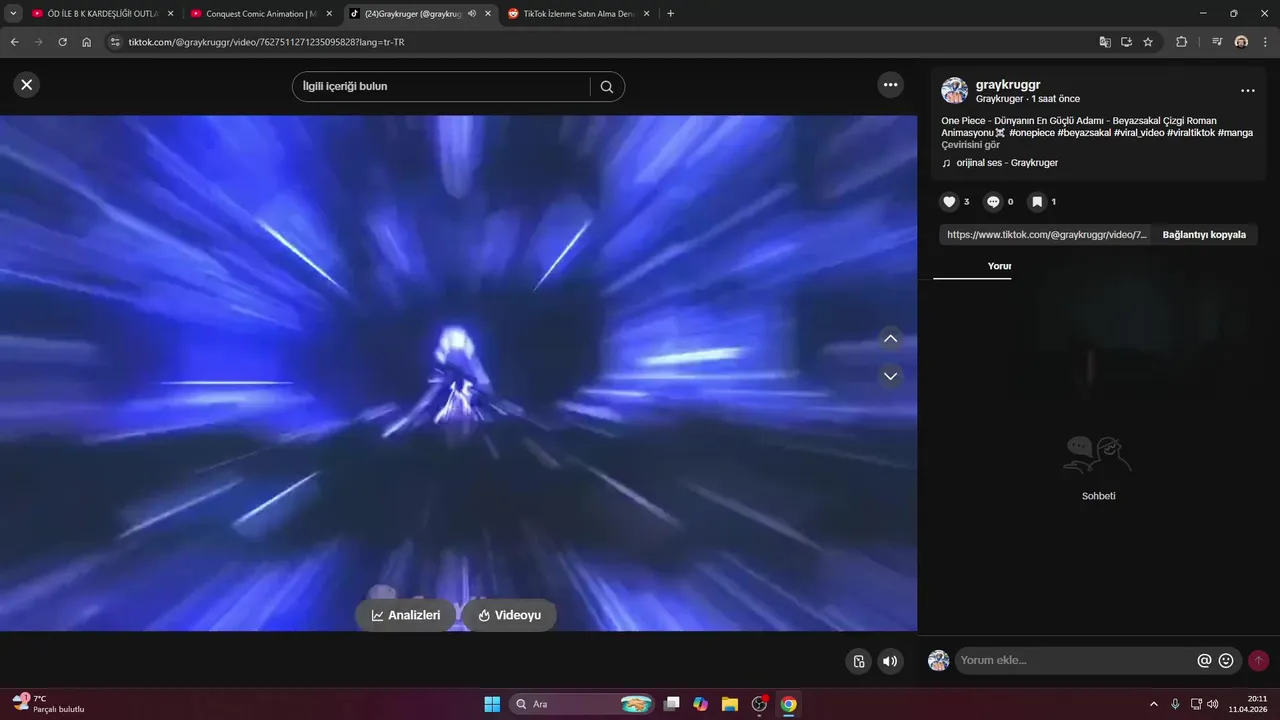The image size is (1280, 720).
Task: Click the red send comment arrow button
Action: (x=1258, y=660)
